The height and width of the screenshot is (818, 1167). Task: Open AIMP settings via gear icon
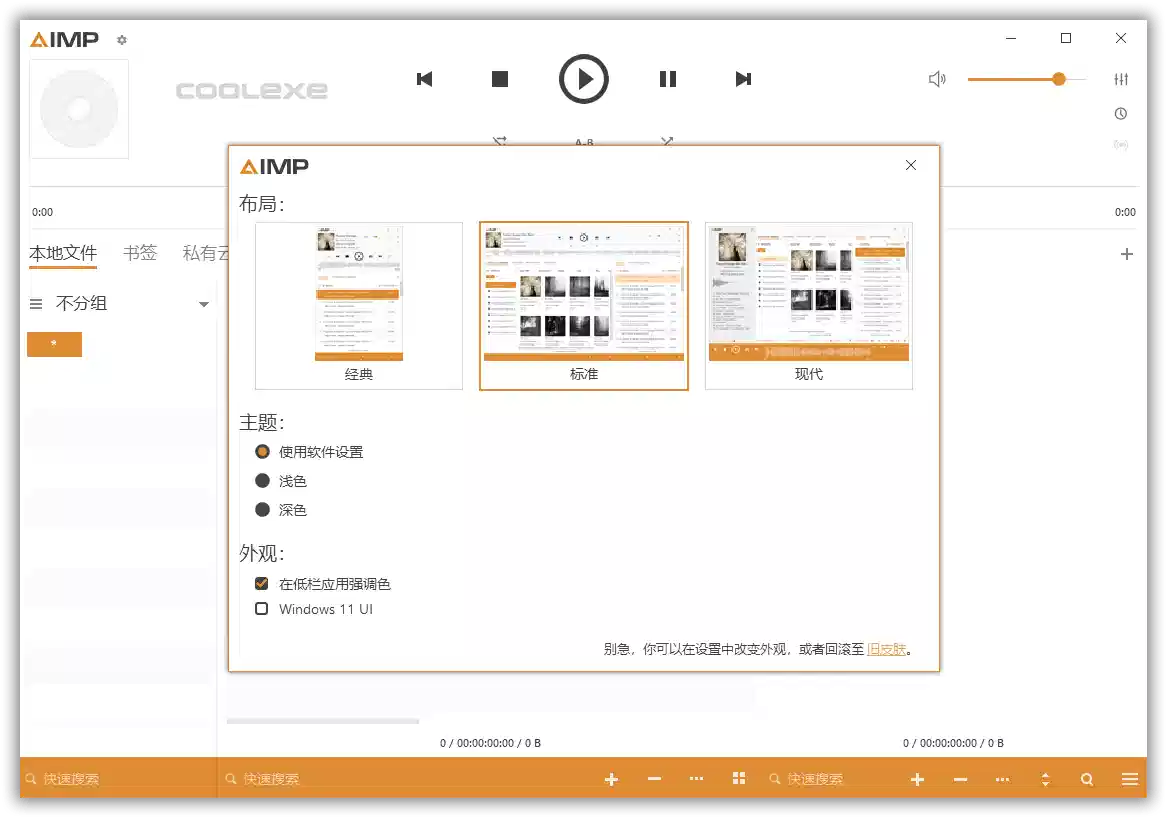(x=121, y=40)
